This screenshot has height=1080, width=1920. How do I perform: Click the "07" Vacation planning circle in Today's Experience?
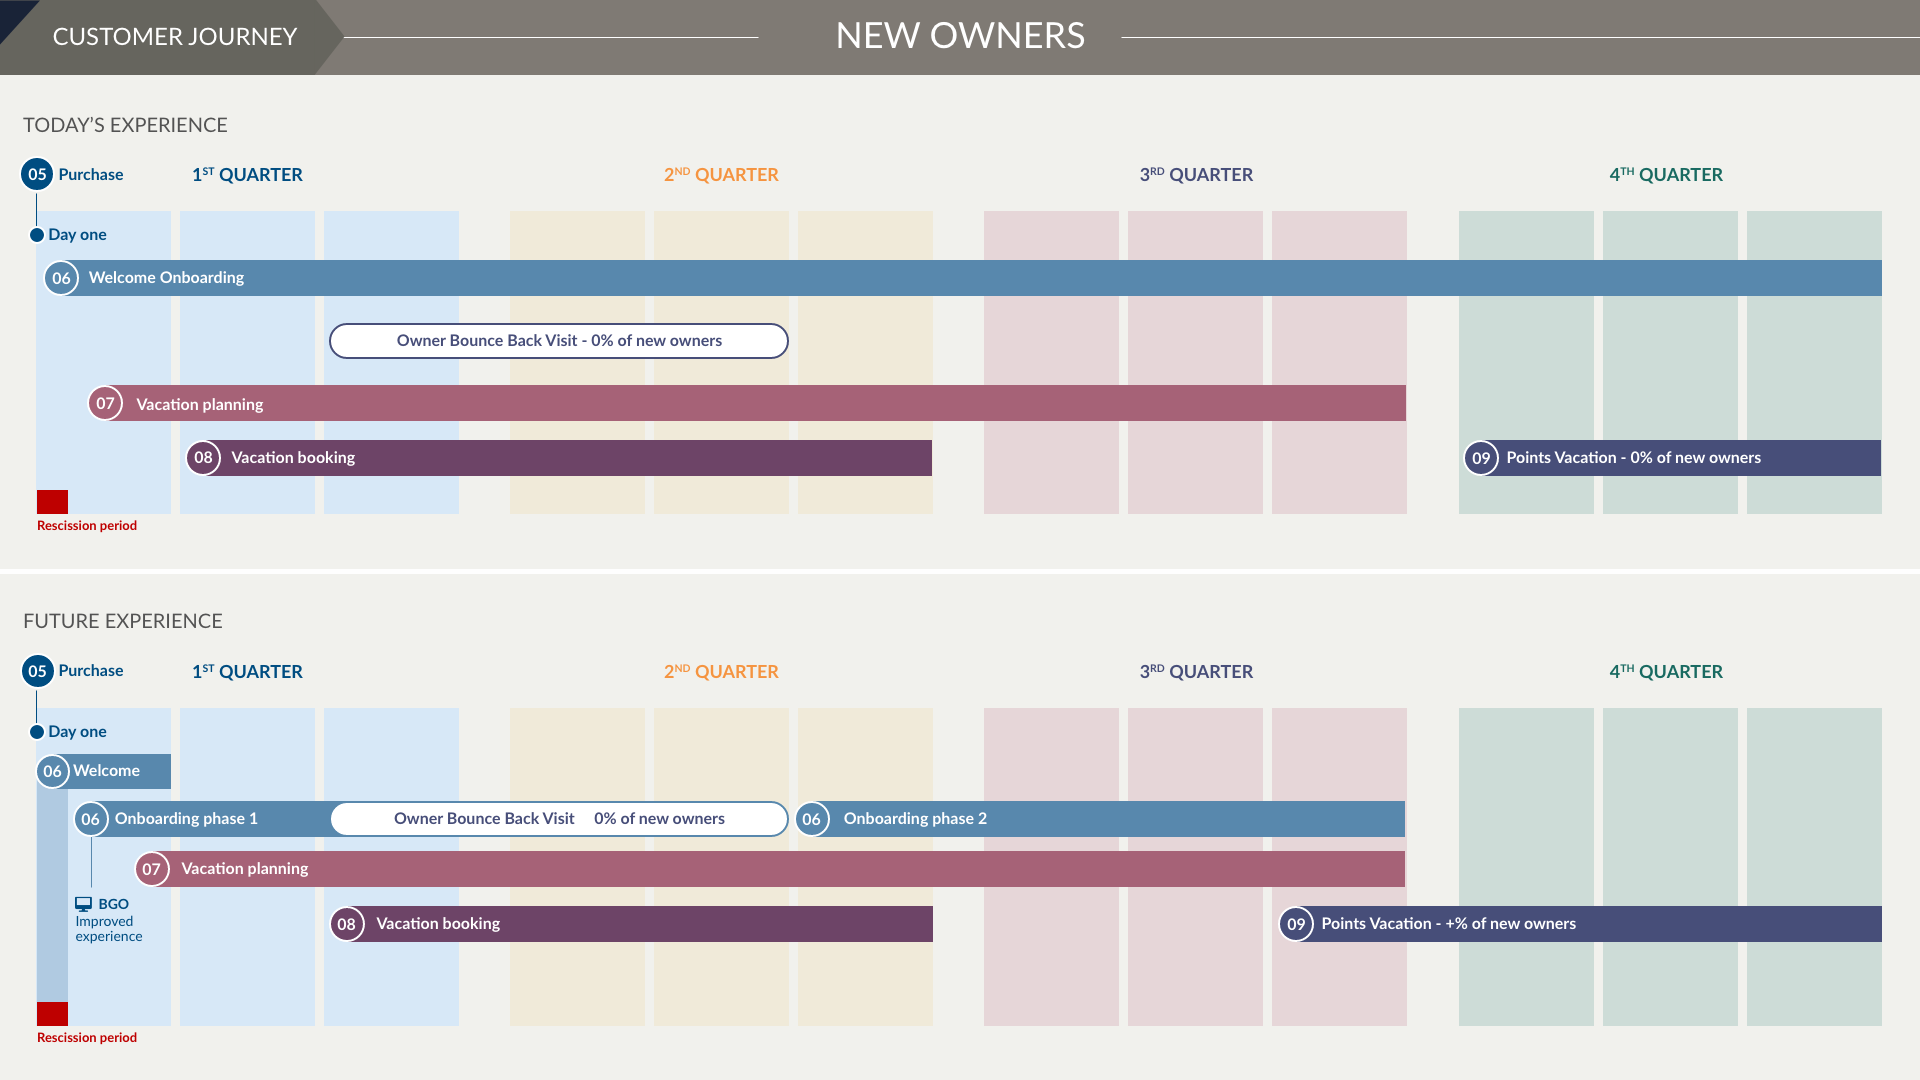[105, 403]
